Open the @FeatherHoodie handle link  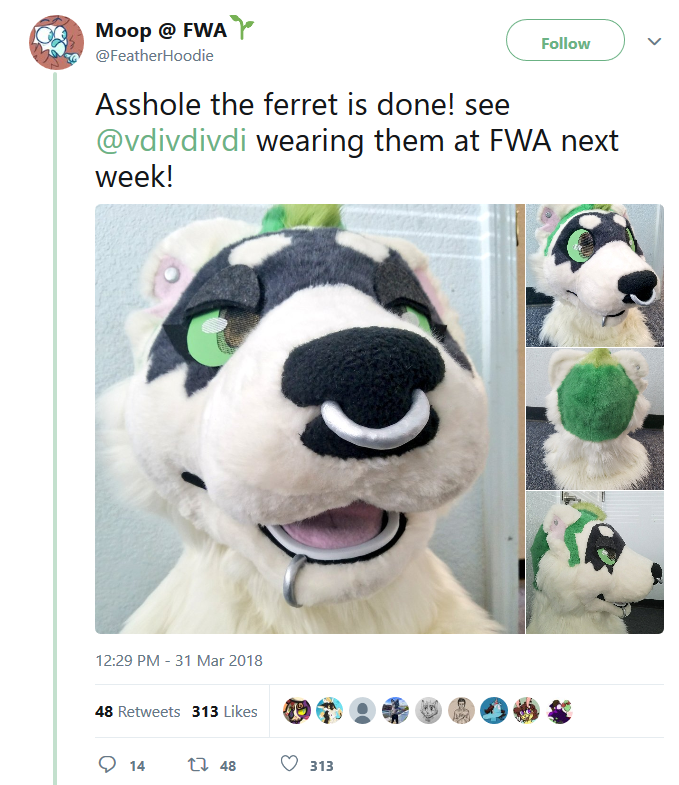point(155,56)
